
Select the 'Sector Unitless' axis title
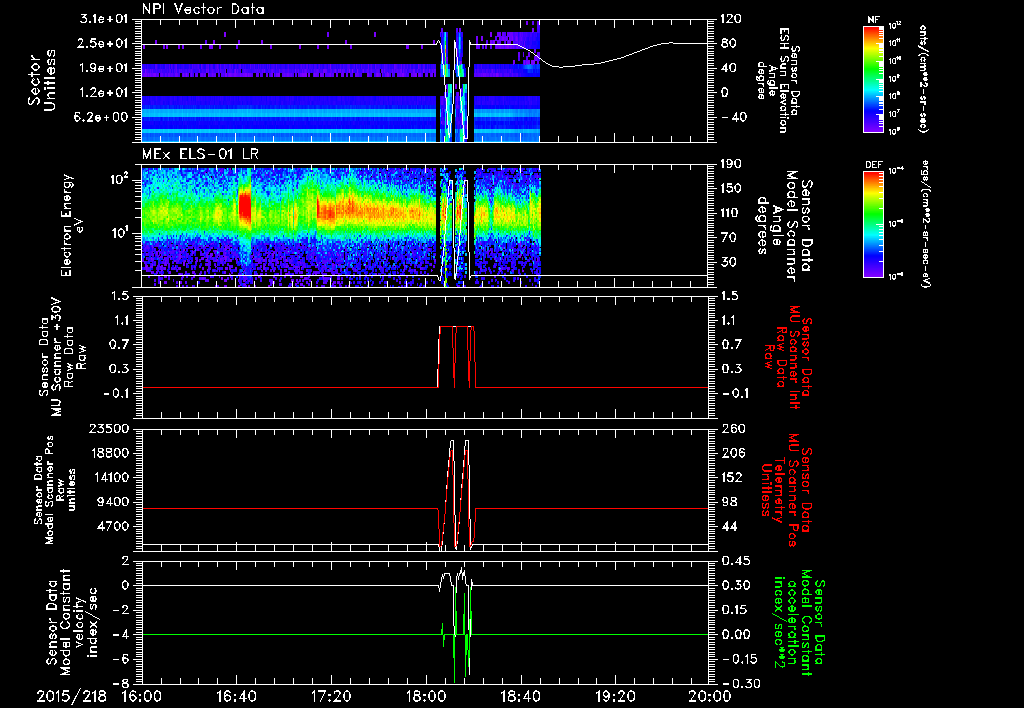(42, 80)
